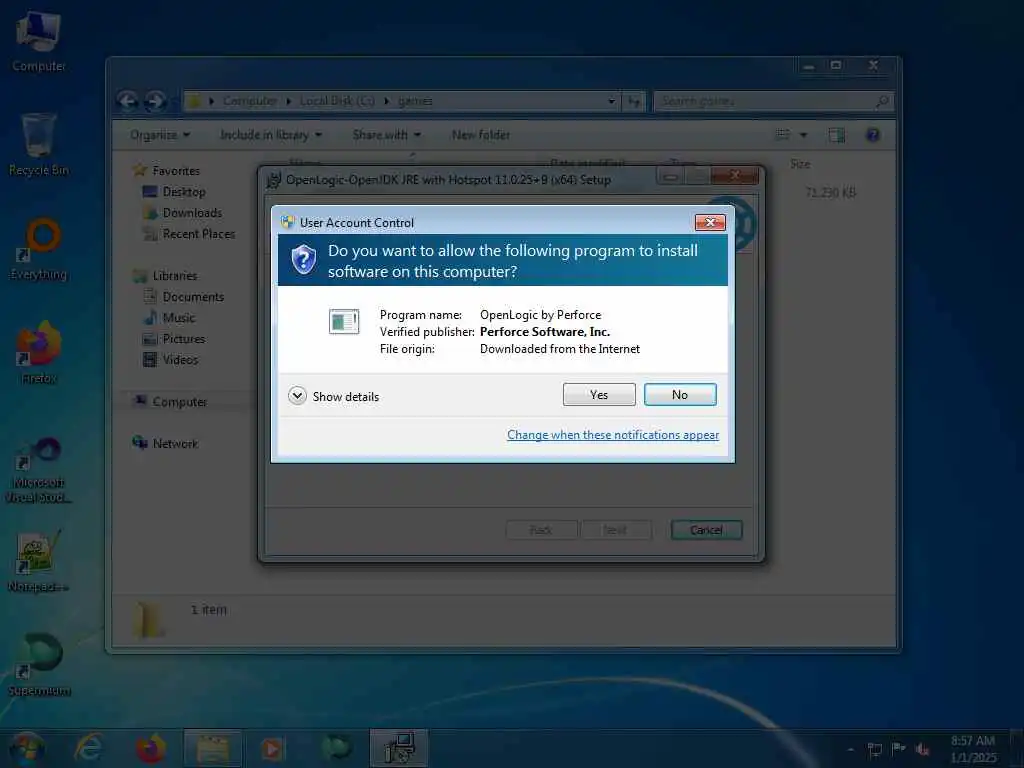The image size is (1024, 768).
Task: Click volume icon in system tray
Action: (923, 750)
